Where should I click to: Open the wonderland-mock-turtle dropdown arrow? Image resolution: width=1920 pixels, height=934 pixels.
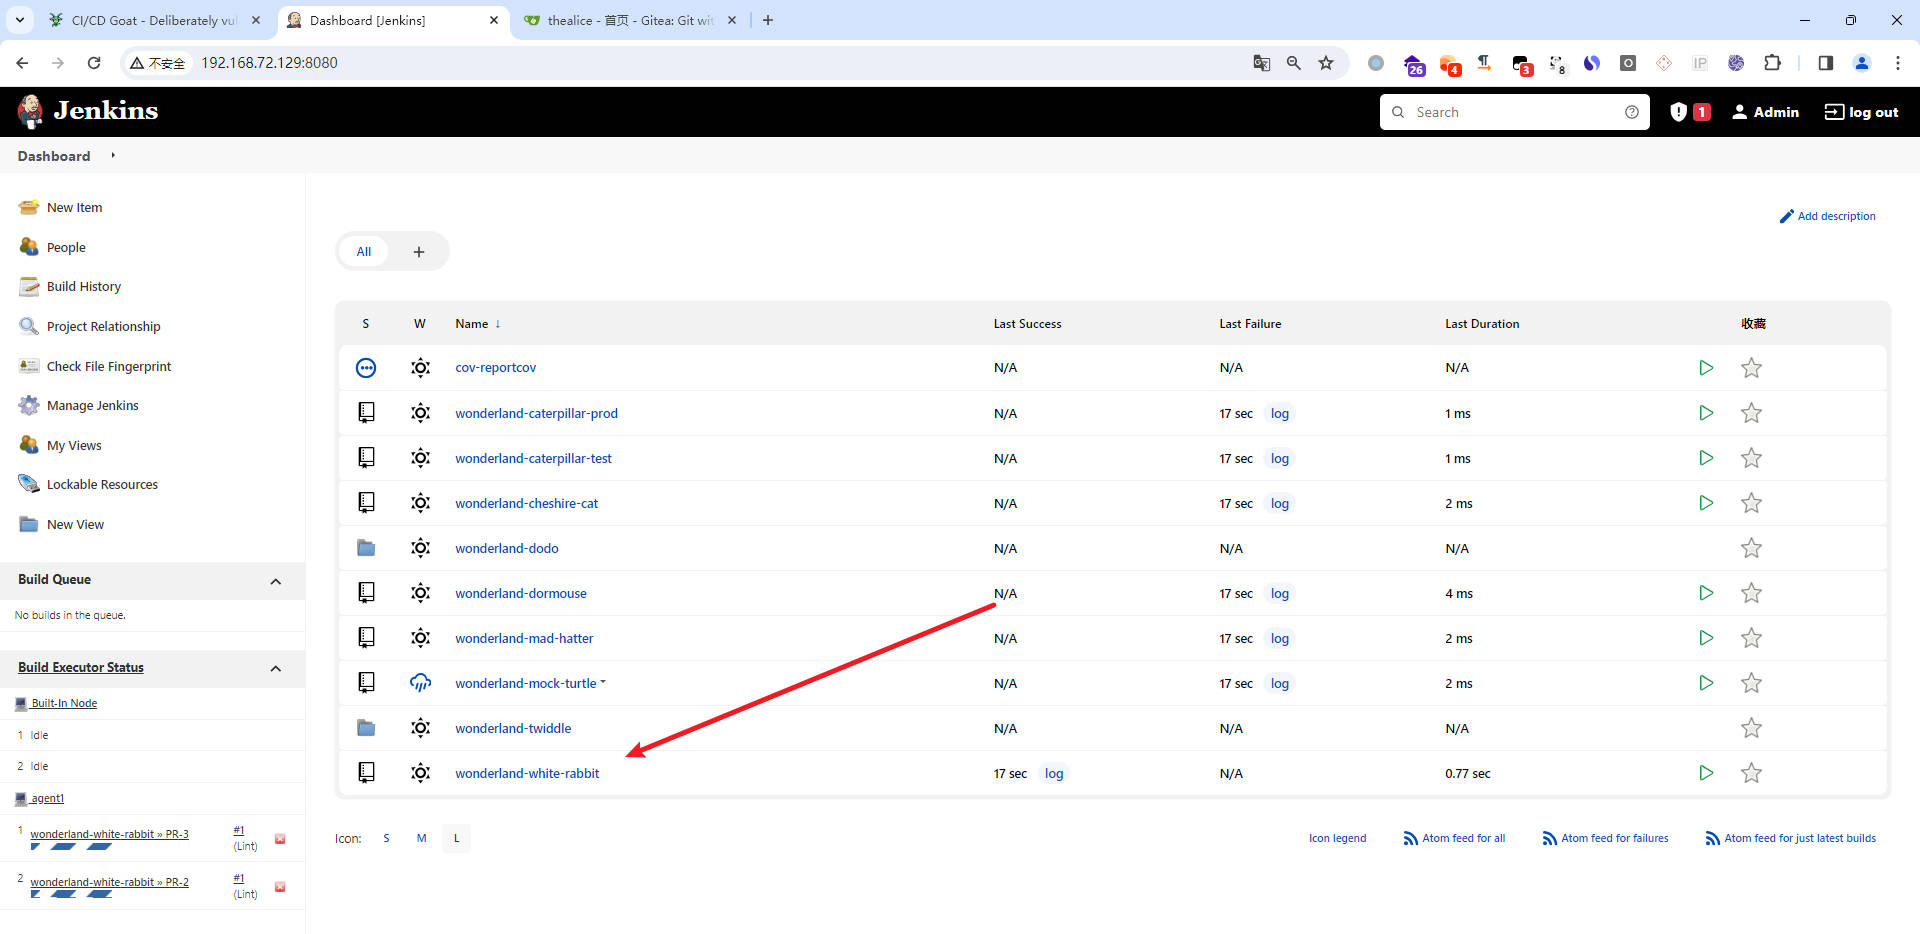[603, 683]
